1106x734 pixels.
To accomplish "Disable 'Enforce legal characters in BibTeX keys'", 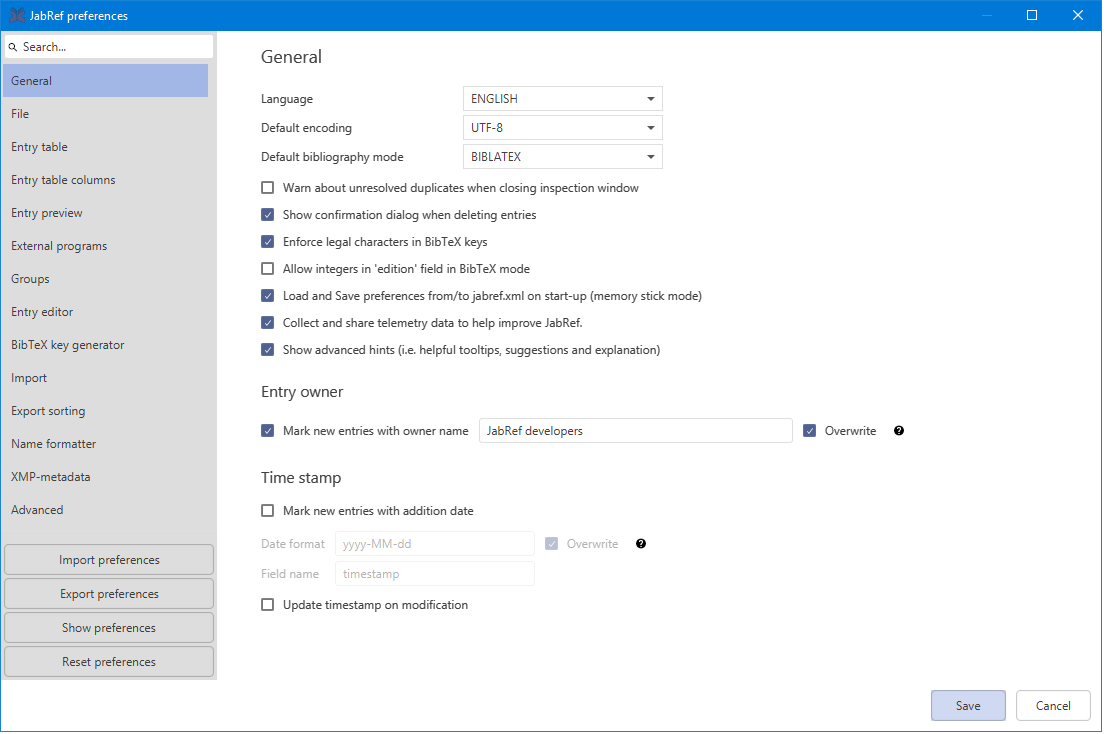I will point(267,242).
